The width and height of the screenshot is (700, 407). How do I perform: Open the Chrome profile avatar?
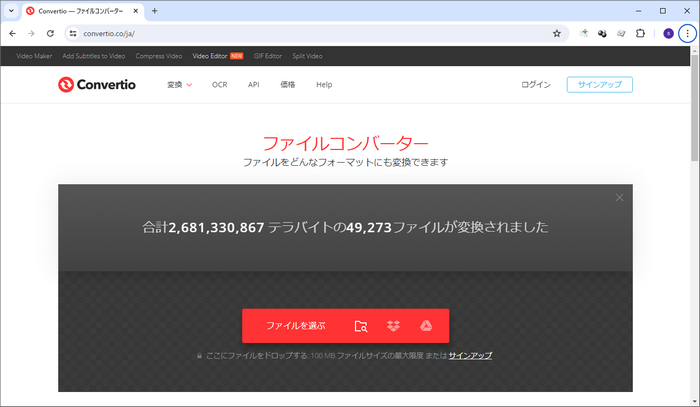[x=668, y=33]
